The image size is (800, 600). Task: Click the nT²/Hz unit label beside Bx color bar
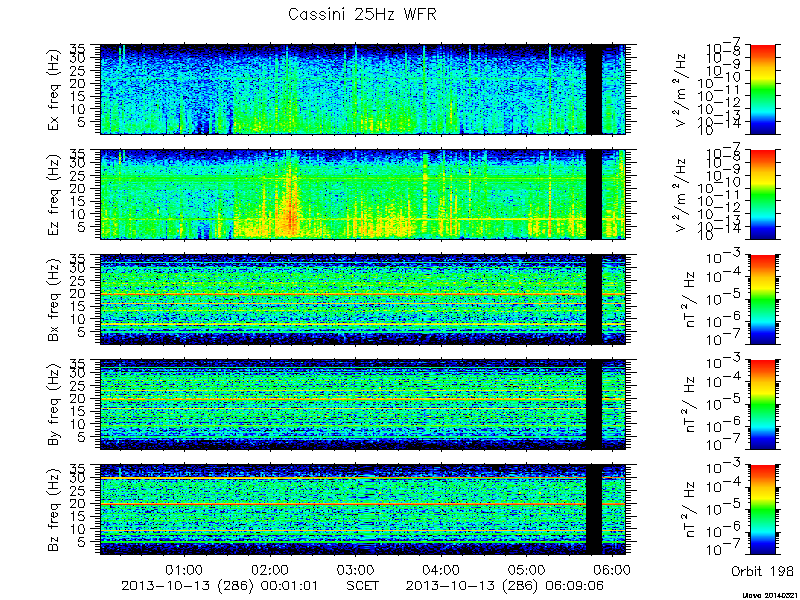(689, 299)
